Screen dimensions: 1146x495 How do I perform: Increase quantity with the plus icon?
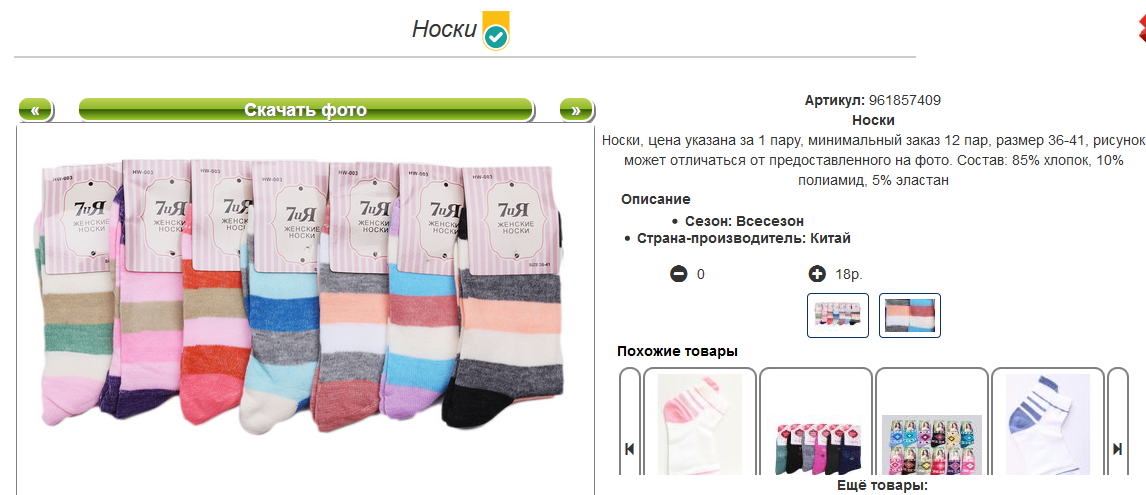tap(817, 275)
